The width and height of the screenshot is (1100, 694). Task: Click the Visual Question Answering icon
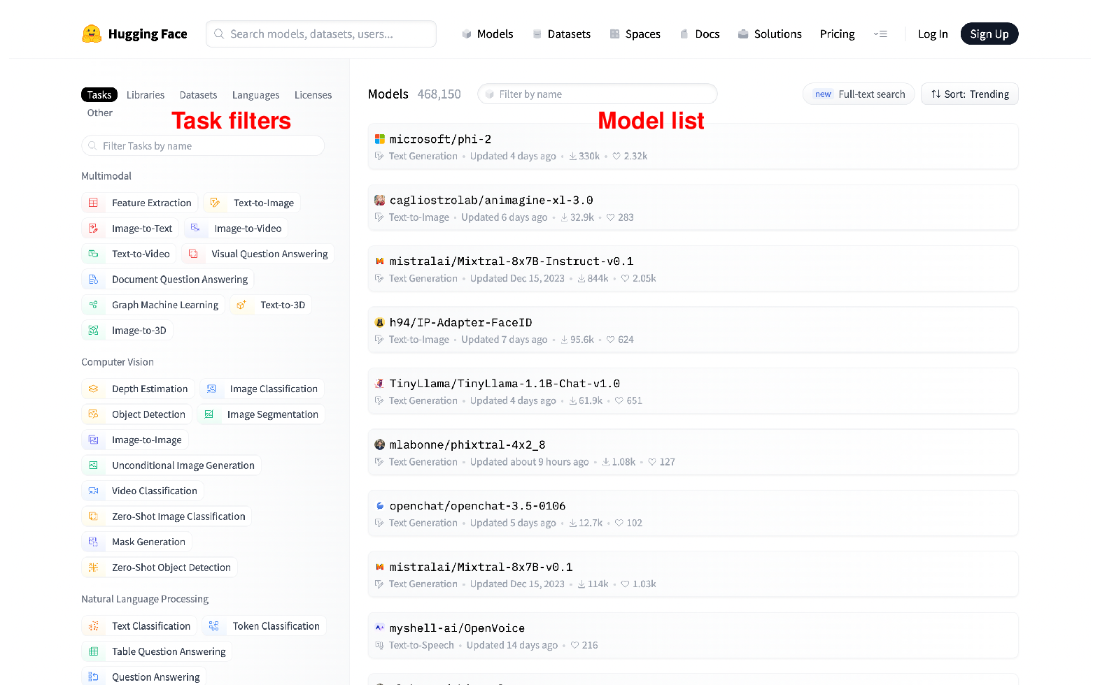click(193, 254)
